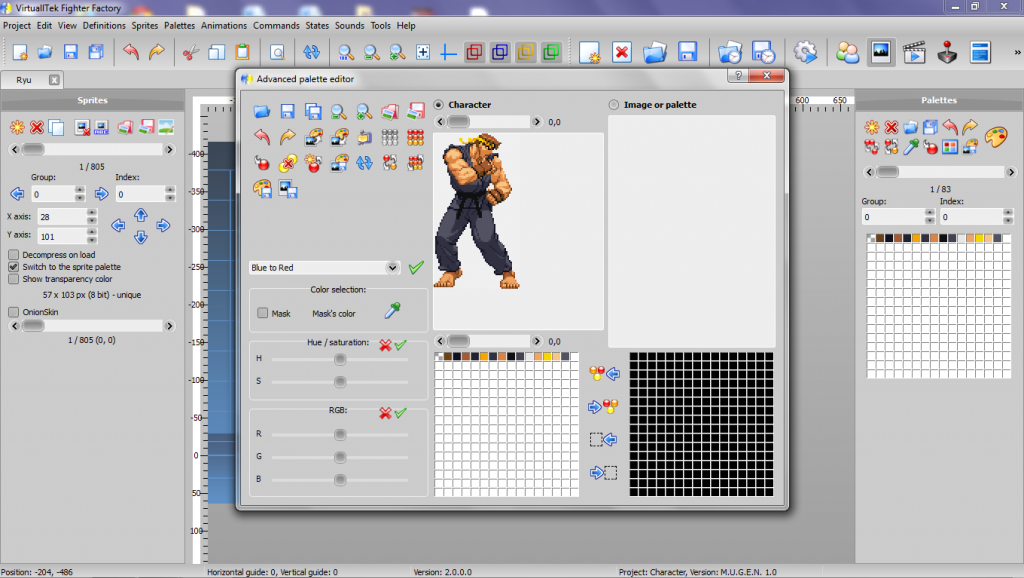
Task: Increase the X axis spinner value
Action: [x=92, y=212]
